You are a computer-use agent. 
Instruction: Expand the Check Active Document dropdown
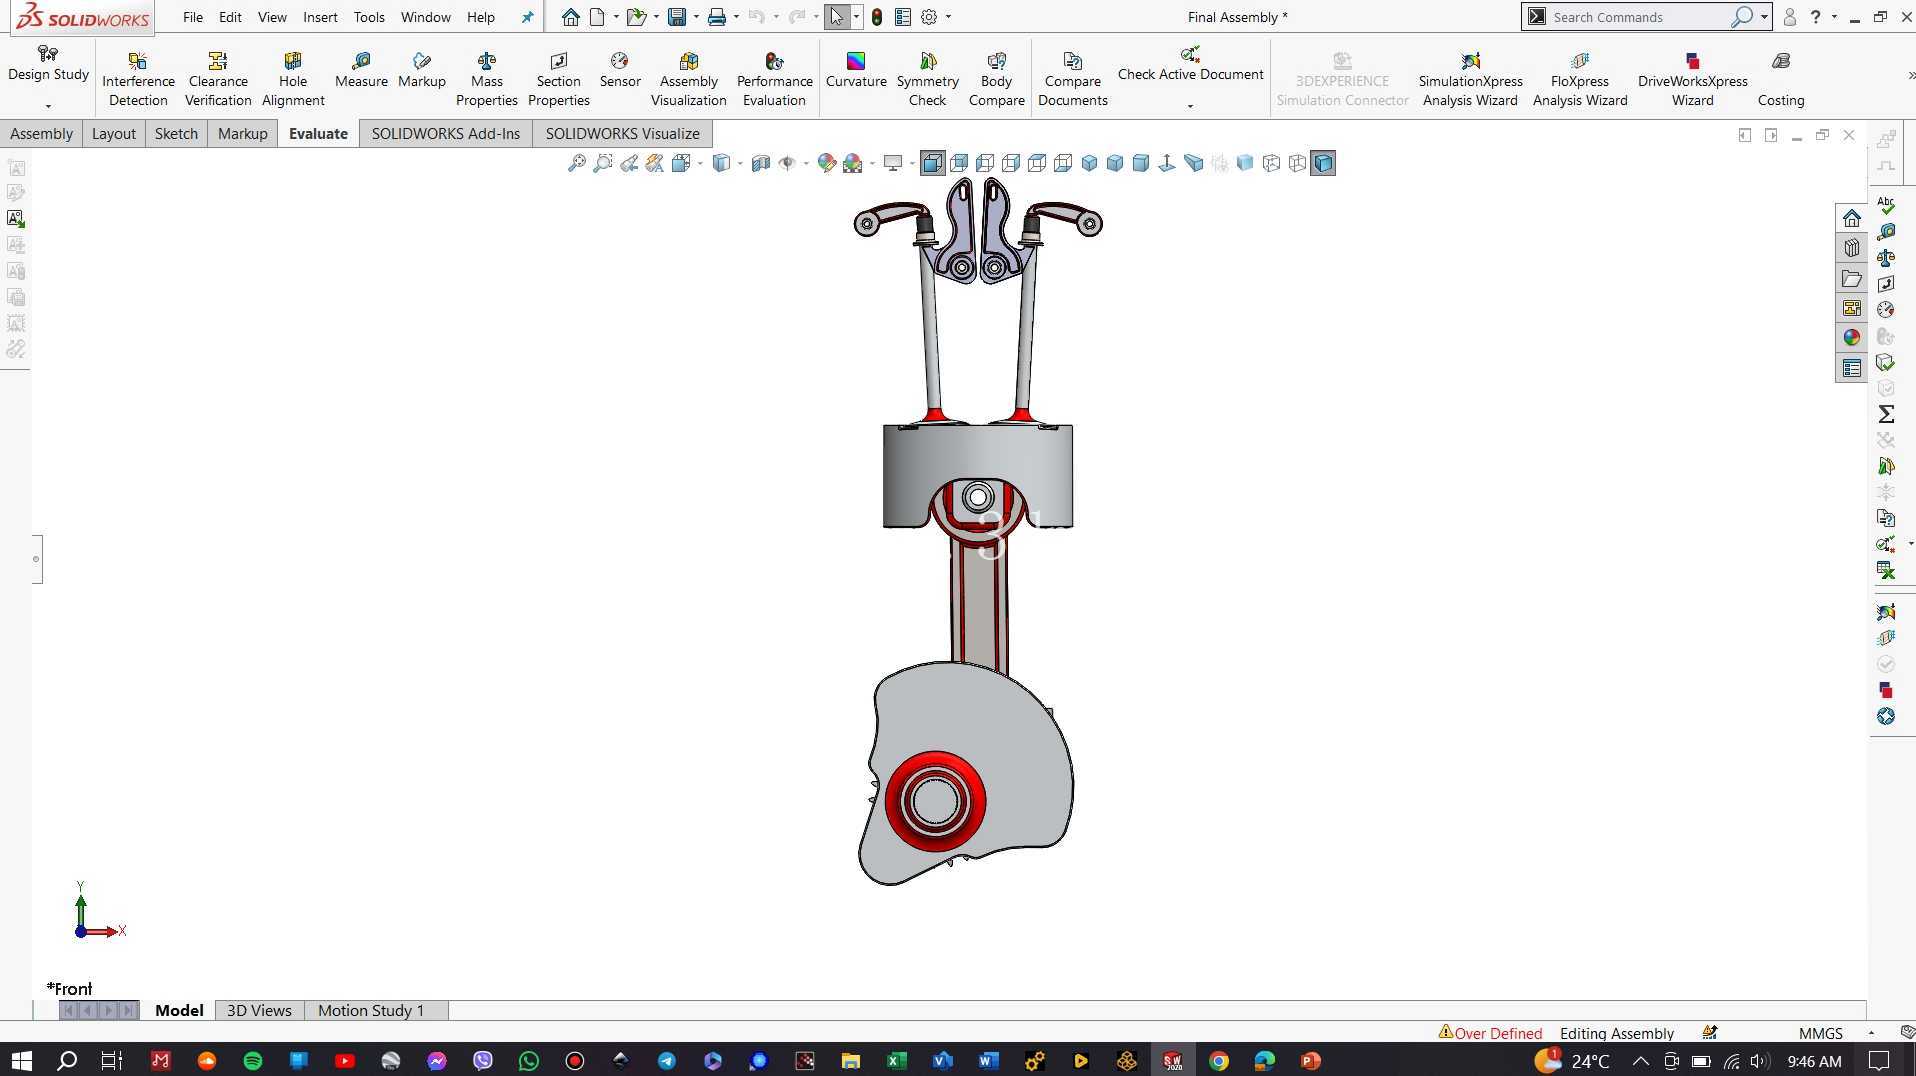click(1190, 105)
